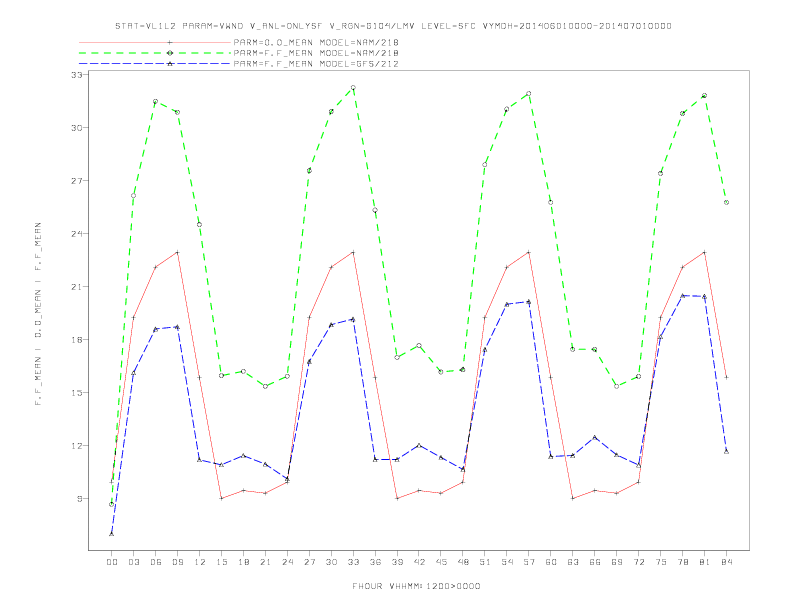The width and height of the screenshot is (792, 612).
Task: Click x-axis forecast hour label 24
Action: (287, 562)
